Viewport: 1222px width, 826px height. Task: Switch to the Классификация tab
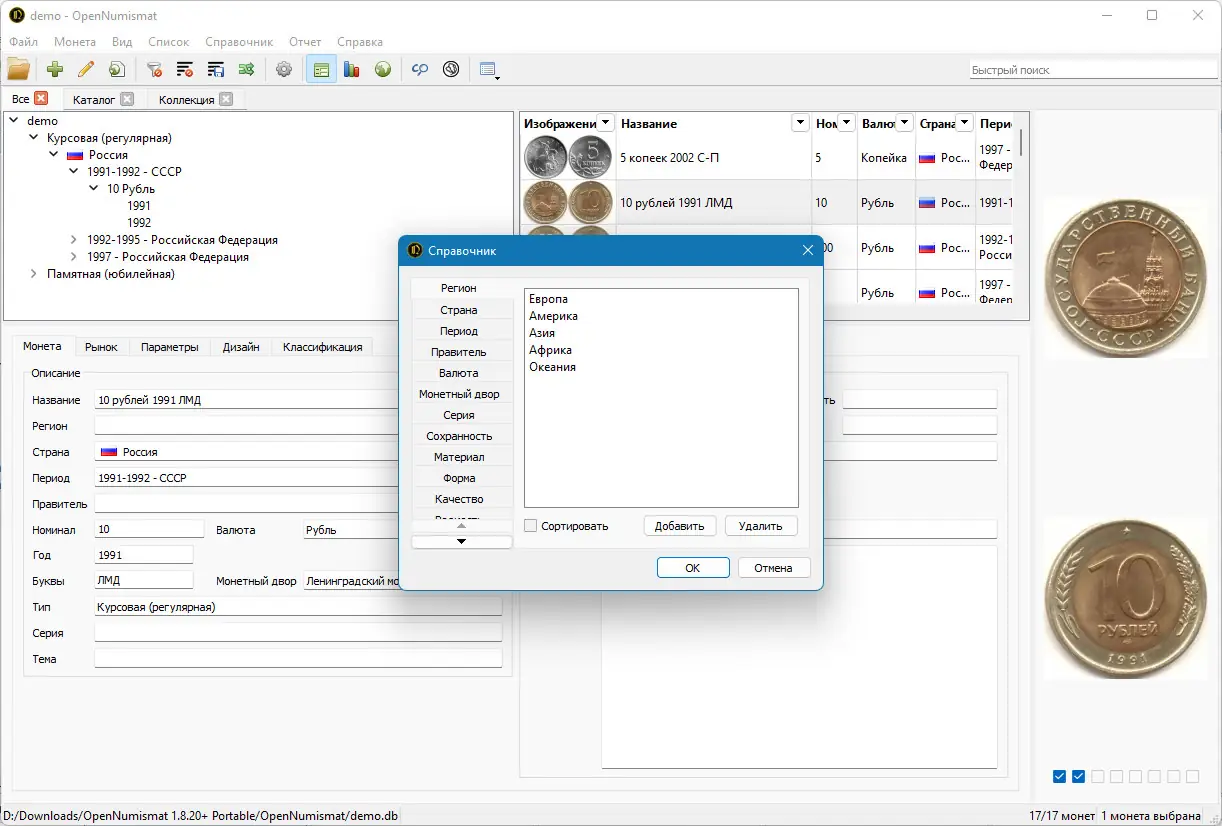[322, 347]
